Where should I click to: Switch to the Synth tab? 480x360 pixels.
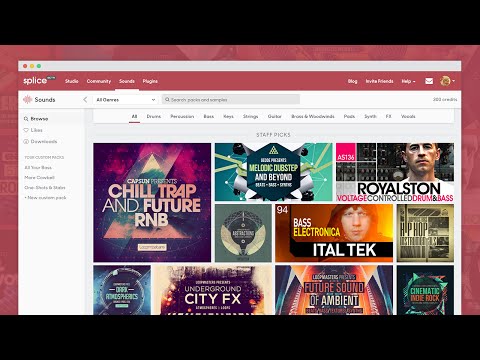(x=370, y=116)
